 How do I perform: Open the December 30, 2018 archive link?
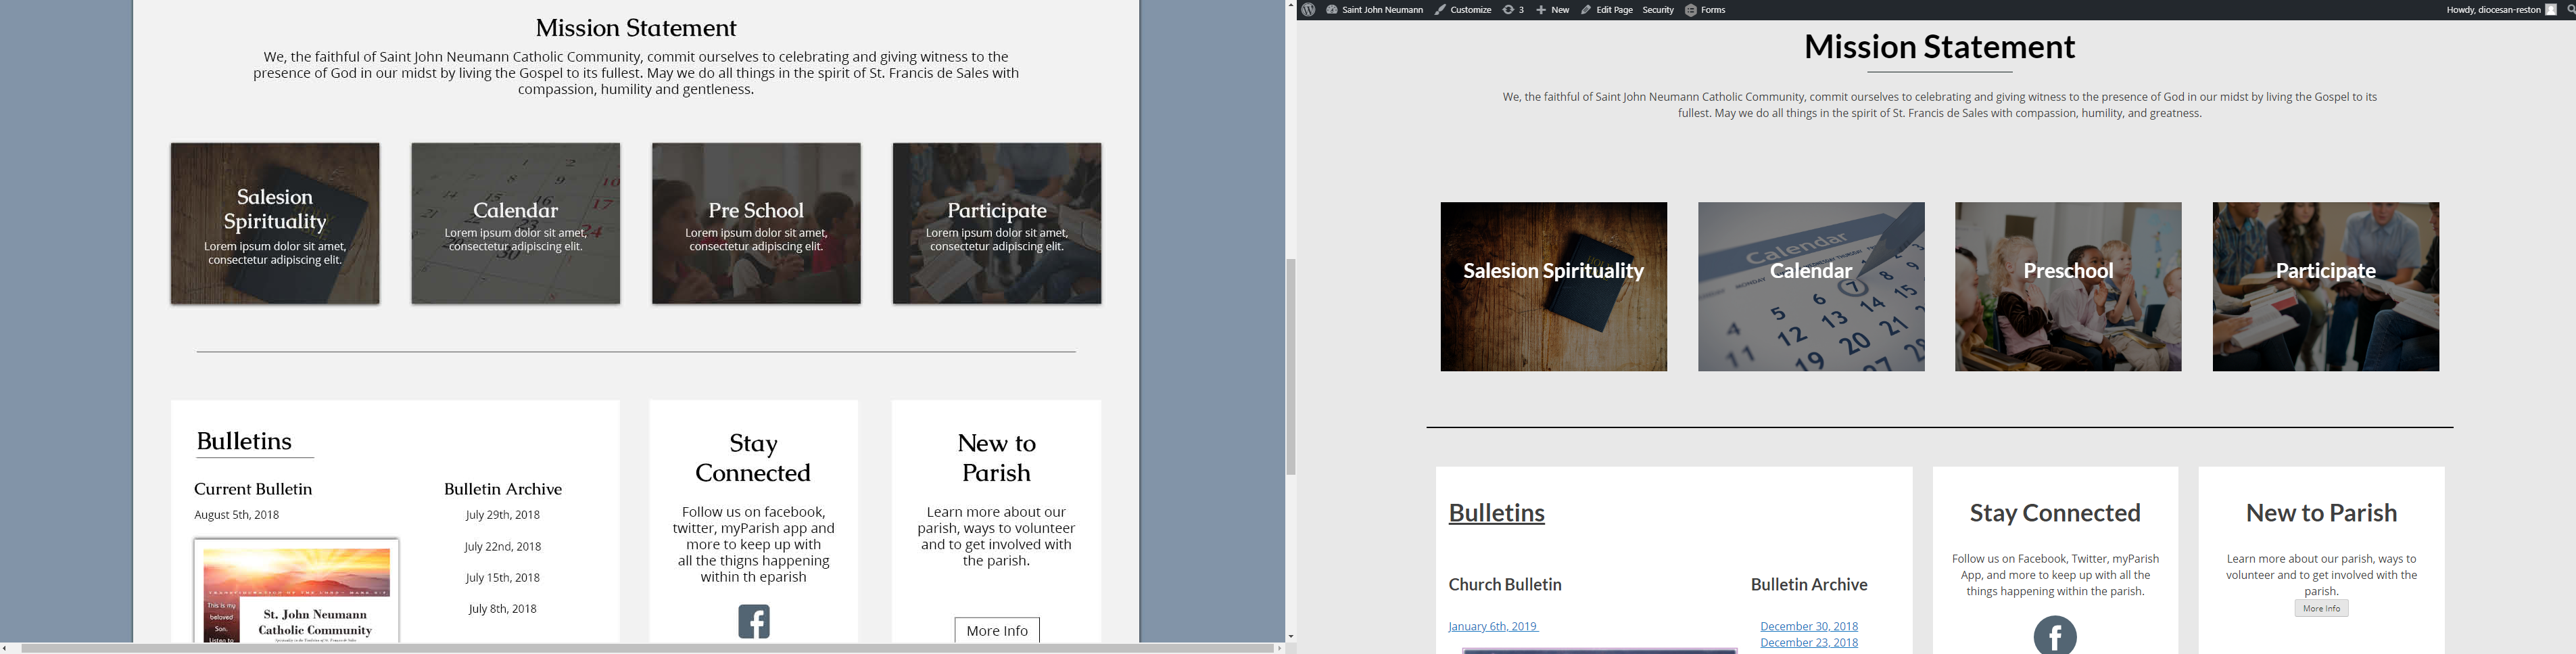click(x=1809, y=626)
